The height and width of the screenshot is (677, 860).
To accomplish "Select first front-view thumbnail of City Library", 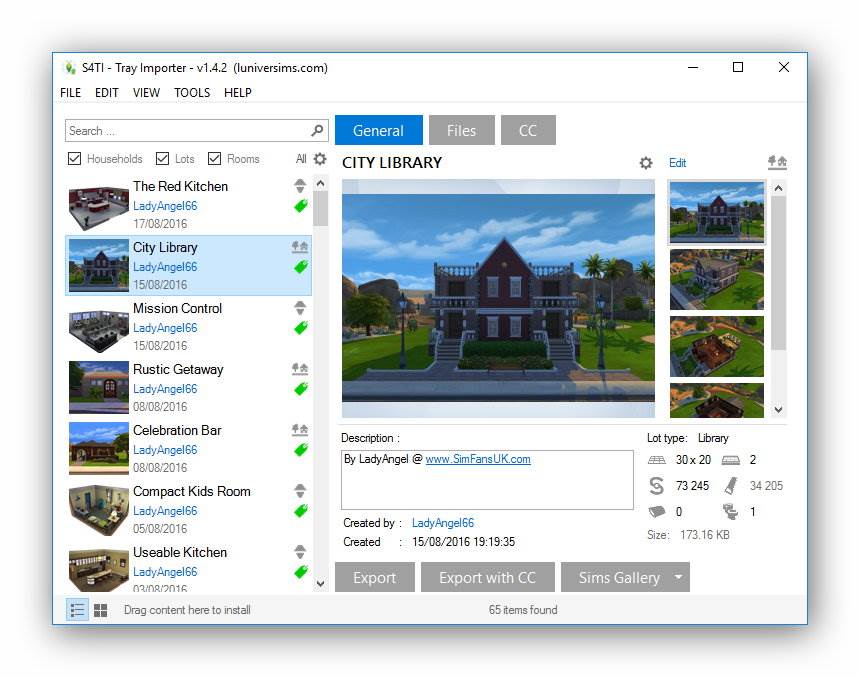I will (x=716, y=212).
